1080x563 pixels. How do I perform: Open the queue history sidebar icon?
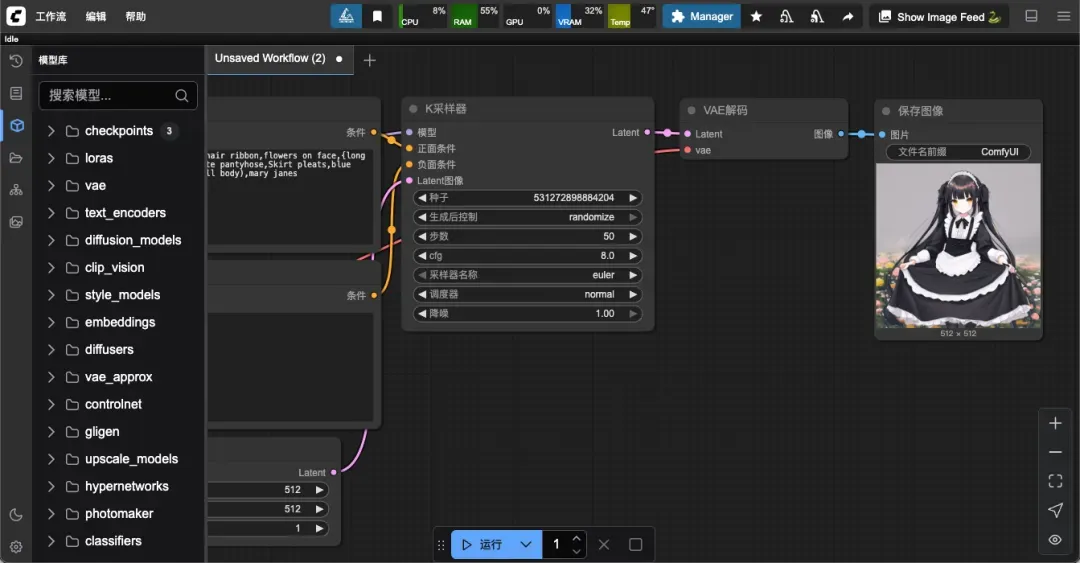coord(16,61)
